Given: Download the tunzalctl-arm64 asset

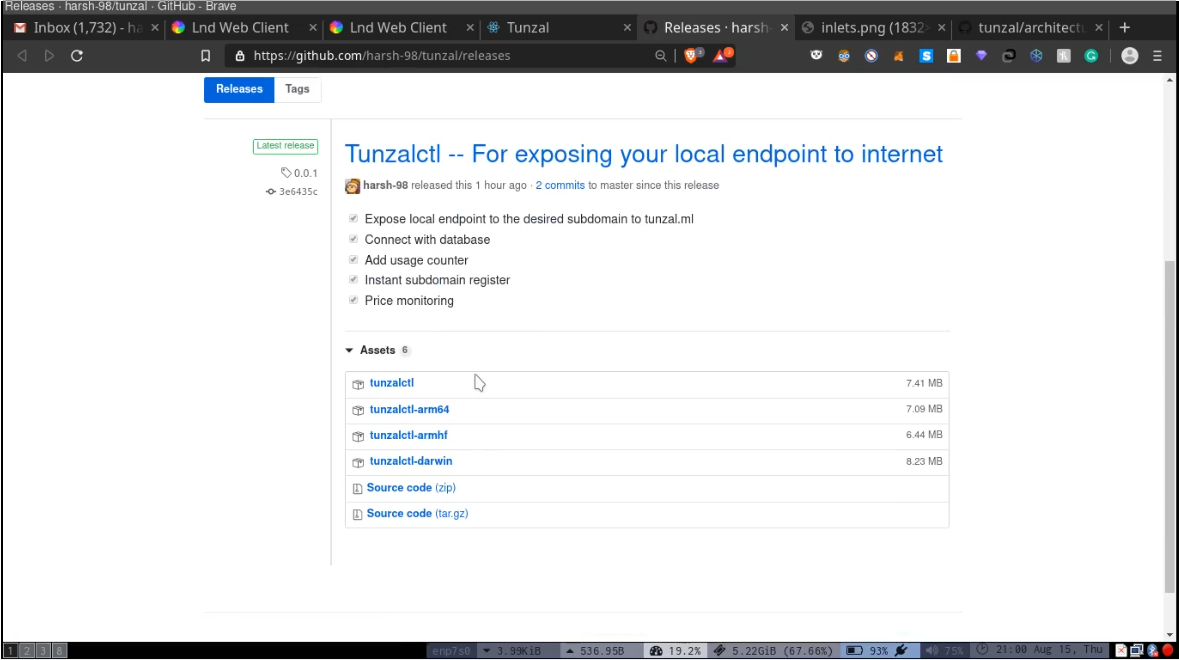Looking at the screenshot, I should (409, 410).
